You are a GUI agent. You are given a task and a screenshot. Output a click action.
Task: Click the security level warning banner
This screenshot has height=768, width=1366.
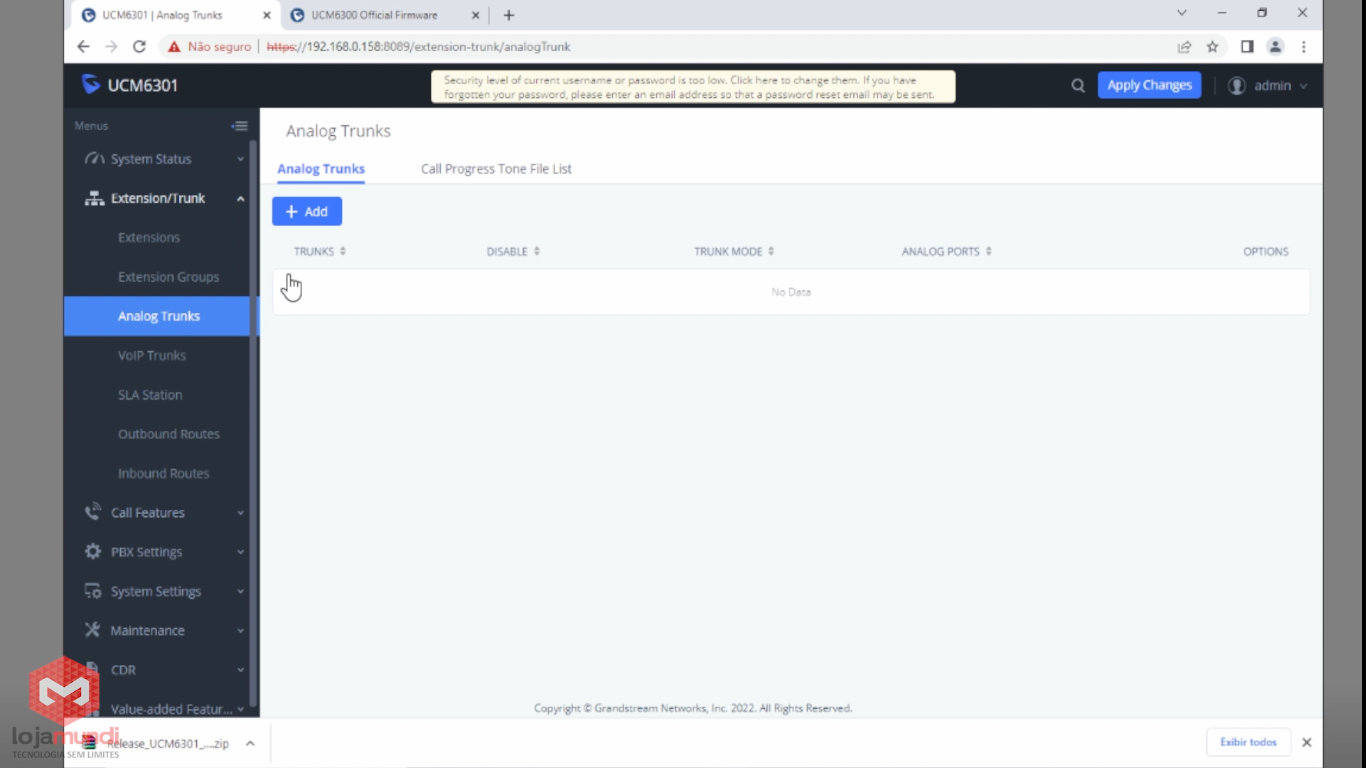[x=692, y=87]
